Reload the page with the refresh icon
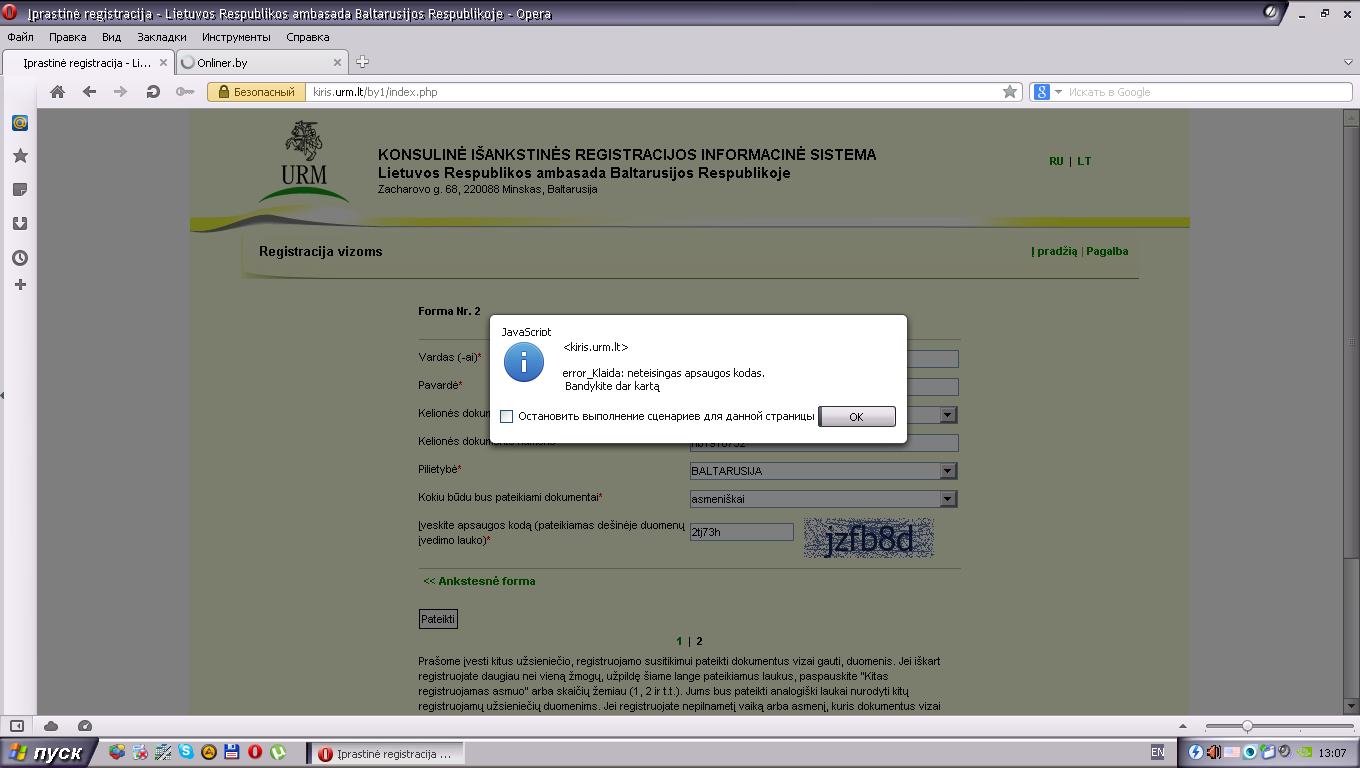 tap(153, 92)
